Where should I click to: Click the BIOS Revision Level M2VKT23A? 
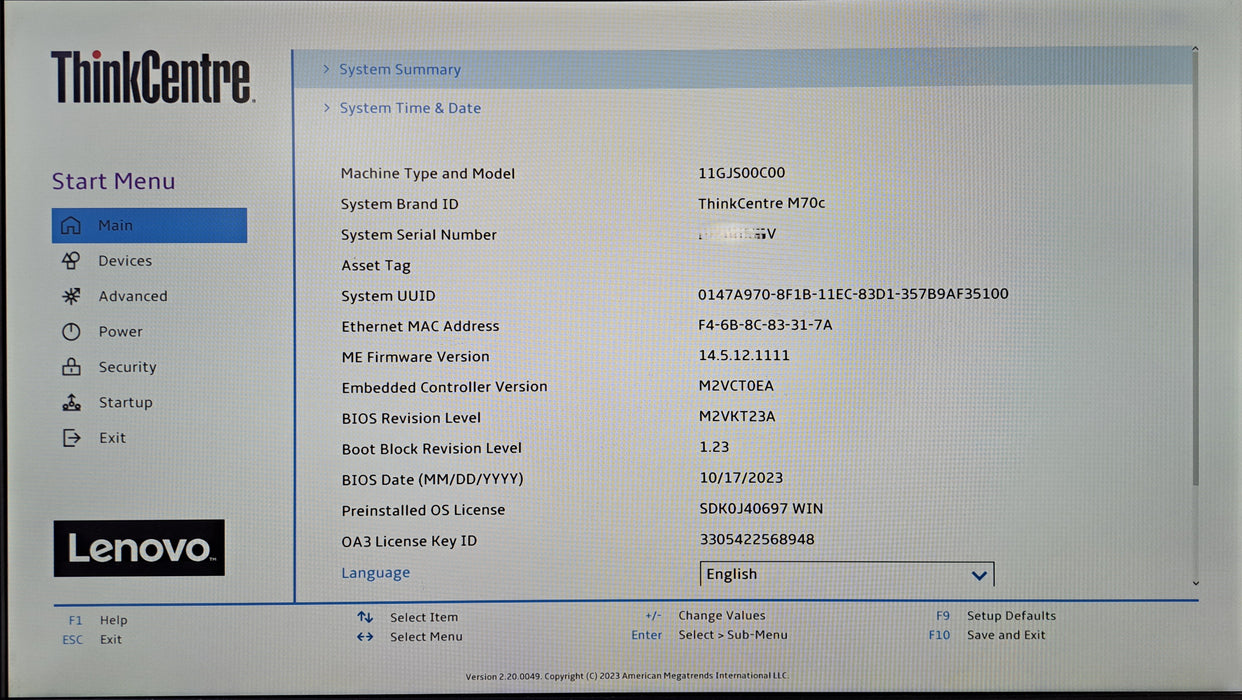[x=737, y=416]
